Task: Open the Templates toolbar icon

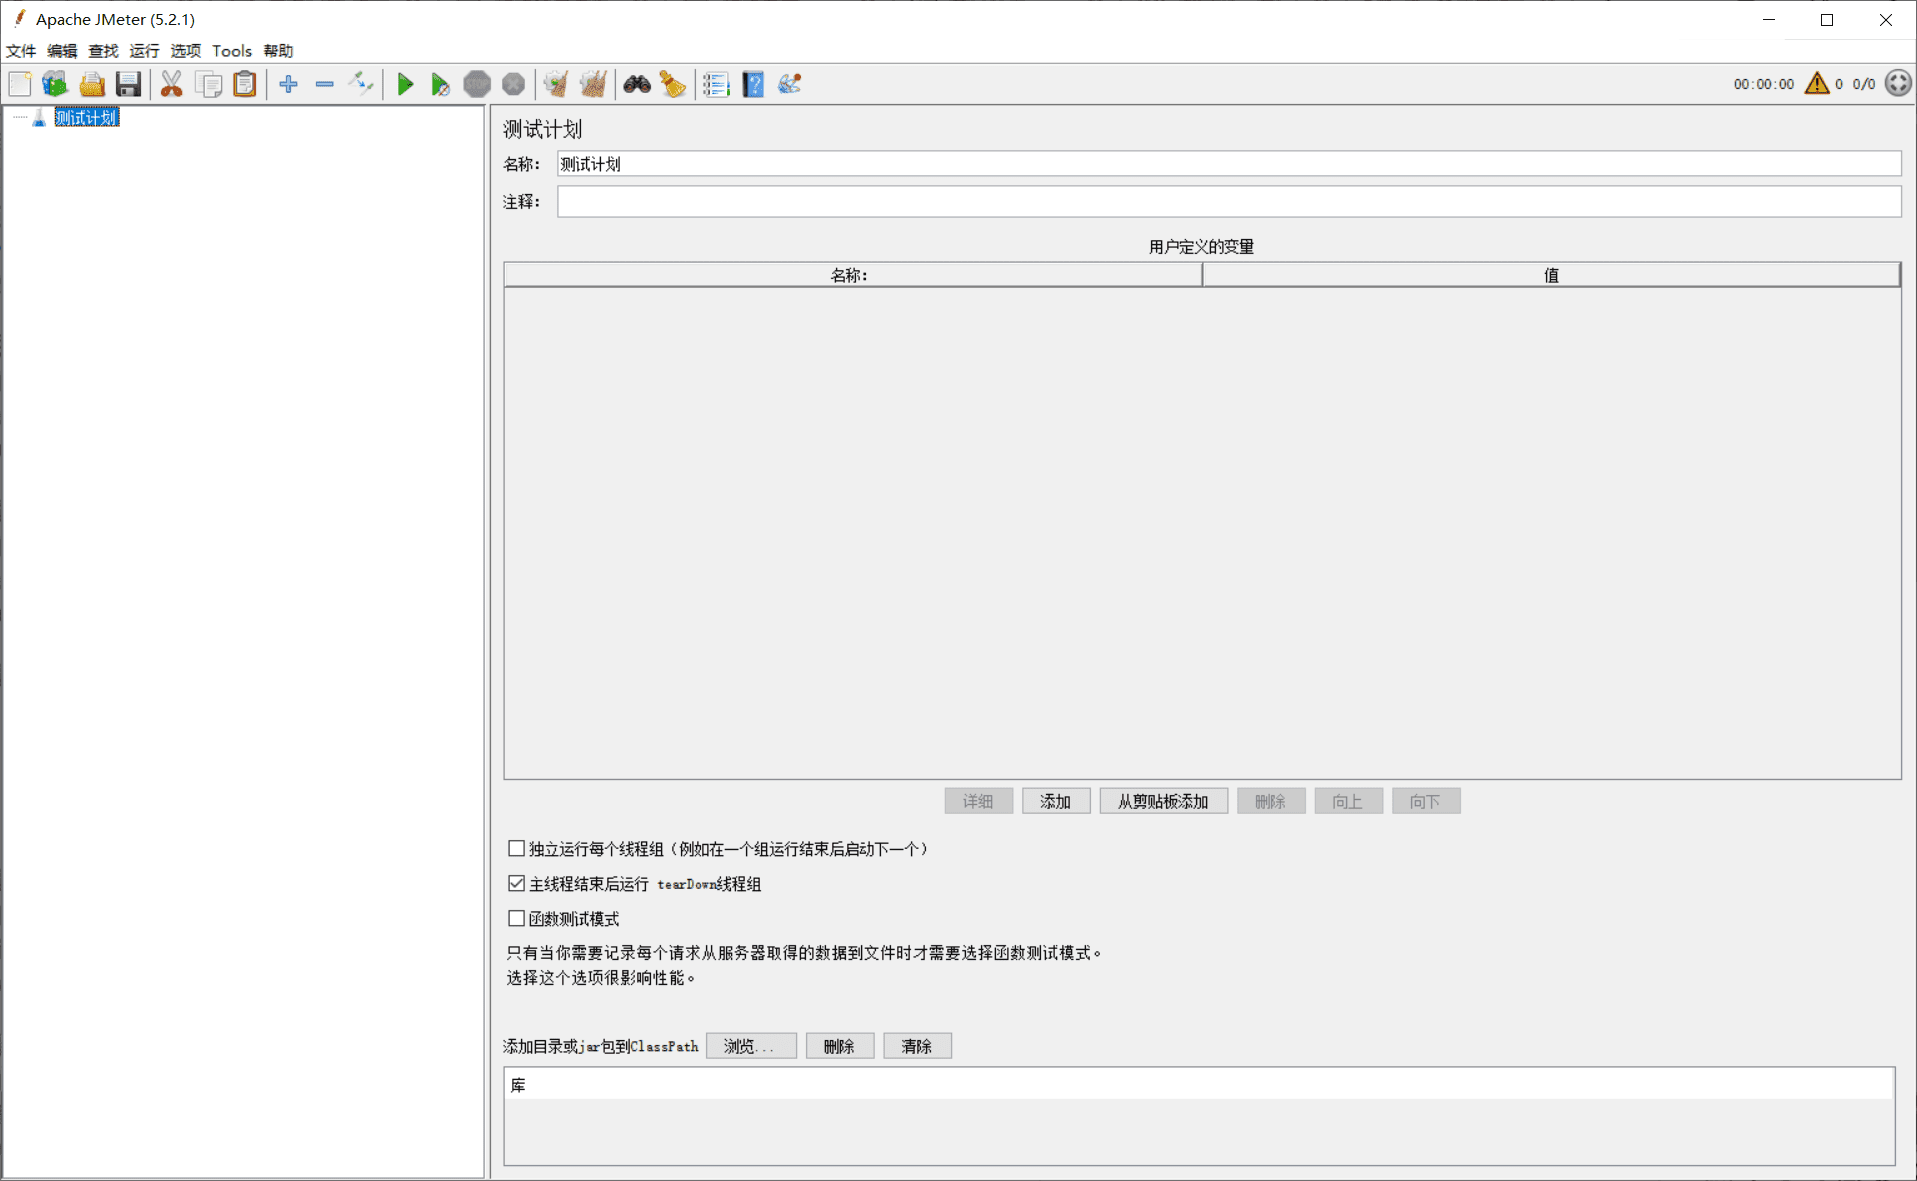Action: (55, 84)
